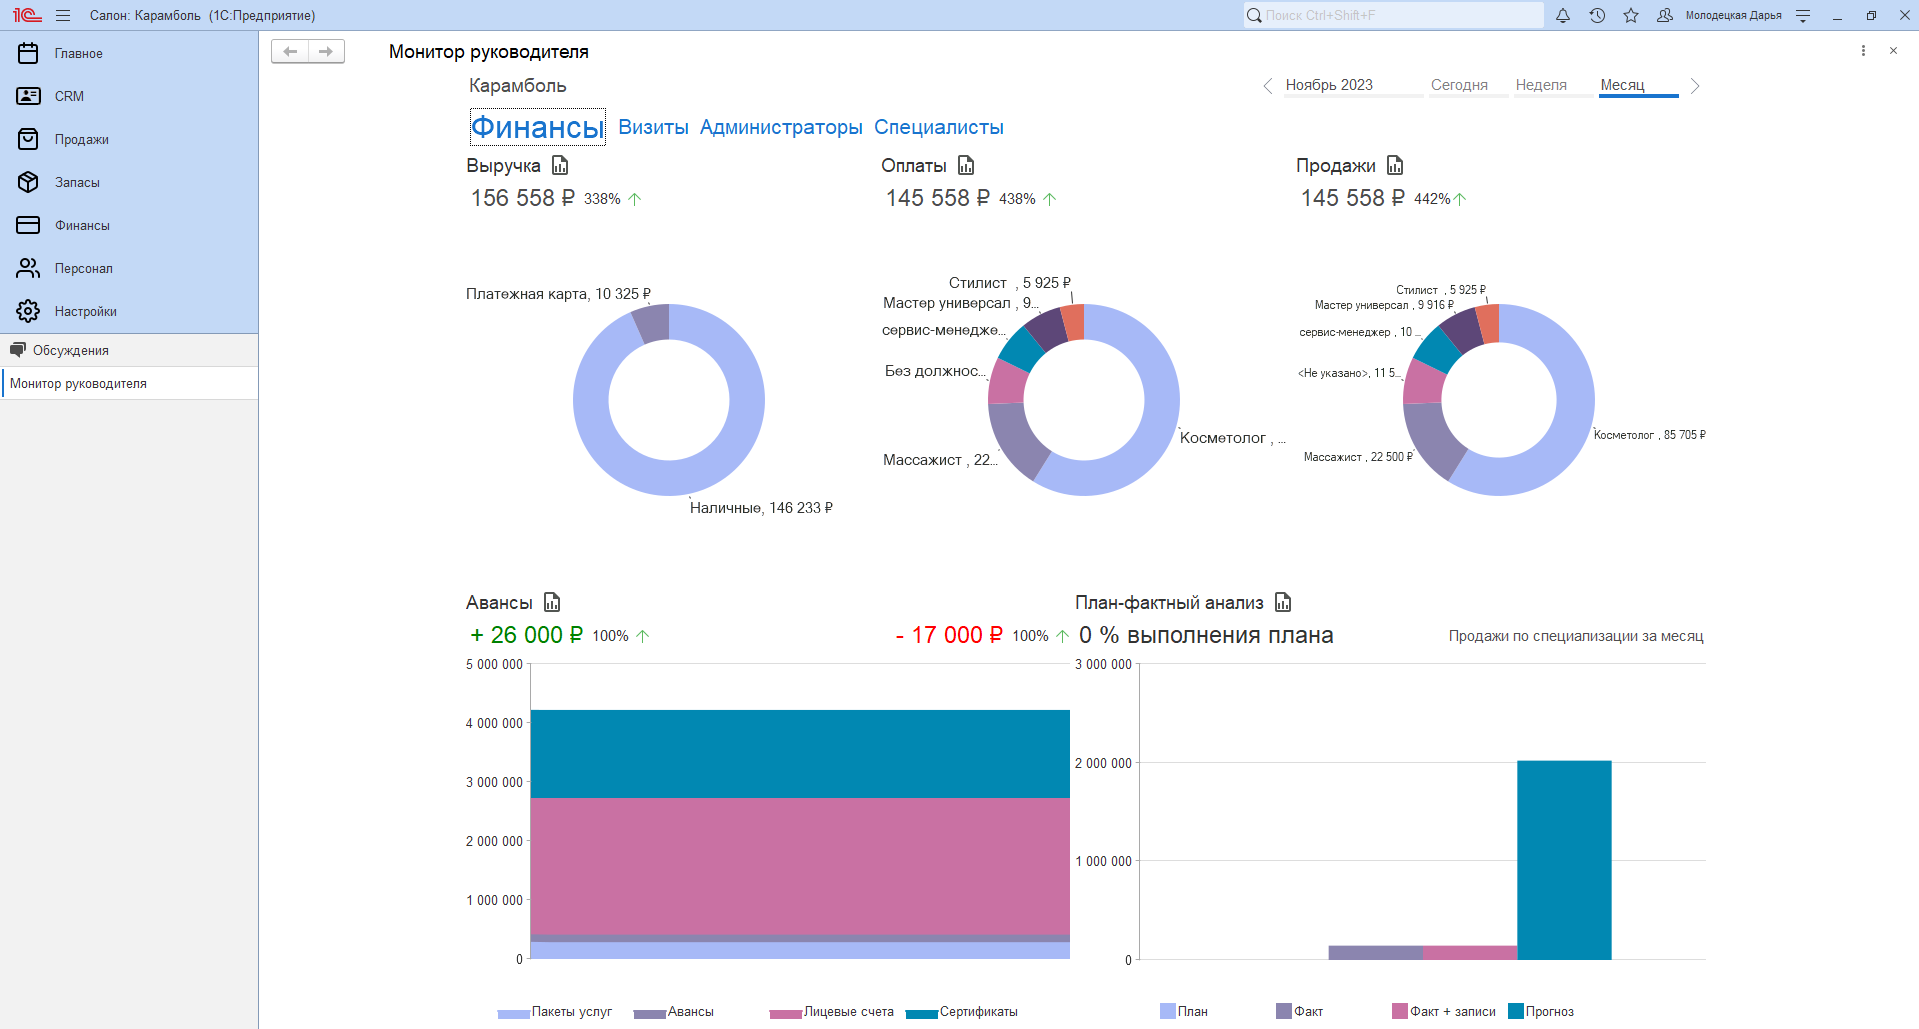Open the report icon next to Оплаты
Image resolution: width=1919 pixels, height=1029 pixels.
(x=966, y=166)
